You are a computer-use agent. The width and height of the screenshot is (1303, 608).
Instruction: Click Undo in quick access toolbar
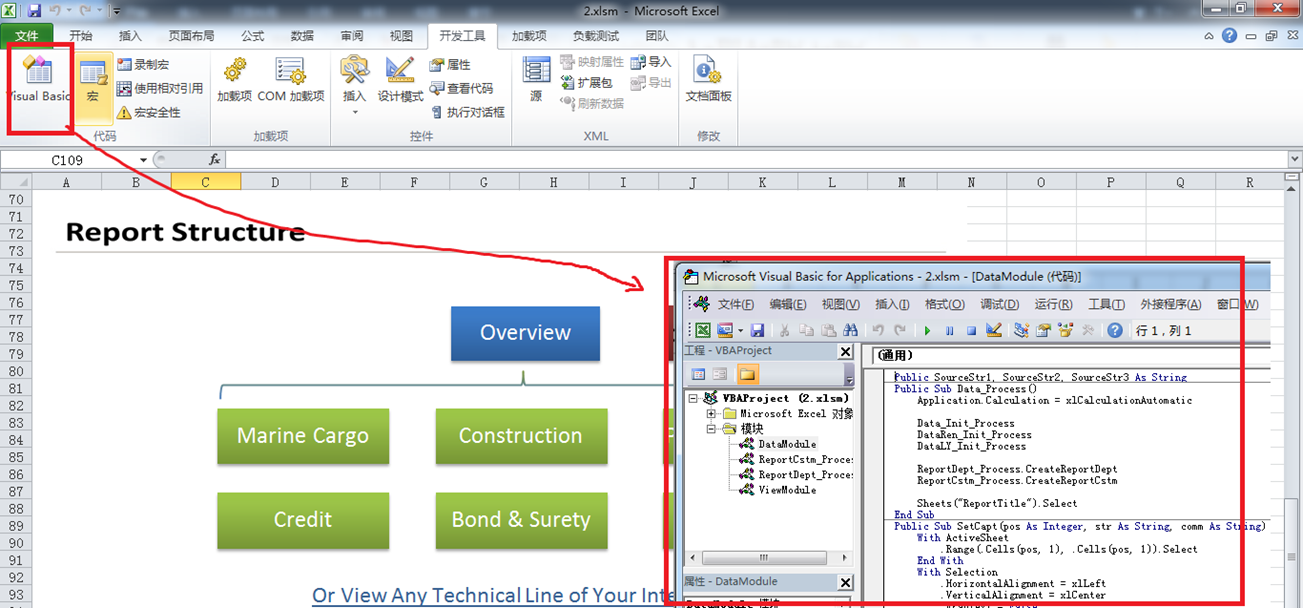[56, 11]
